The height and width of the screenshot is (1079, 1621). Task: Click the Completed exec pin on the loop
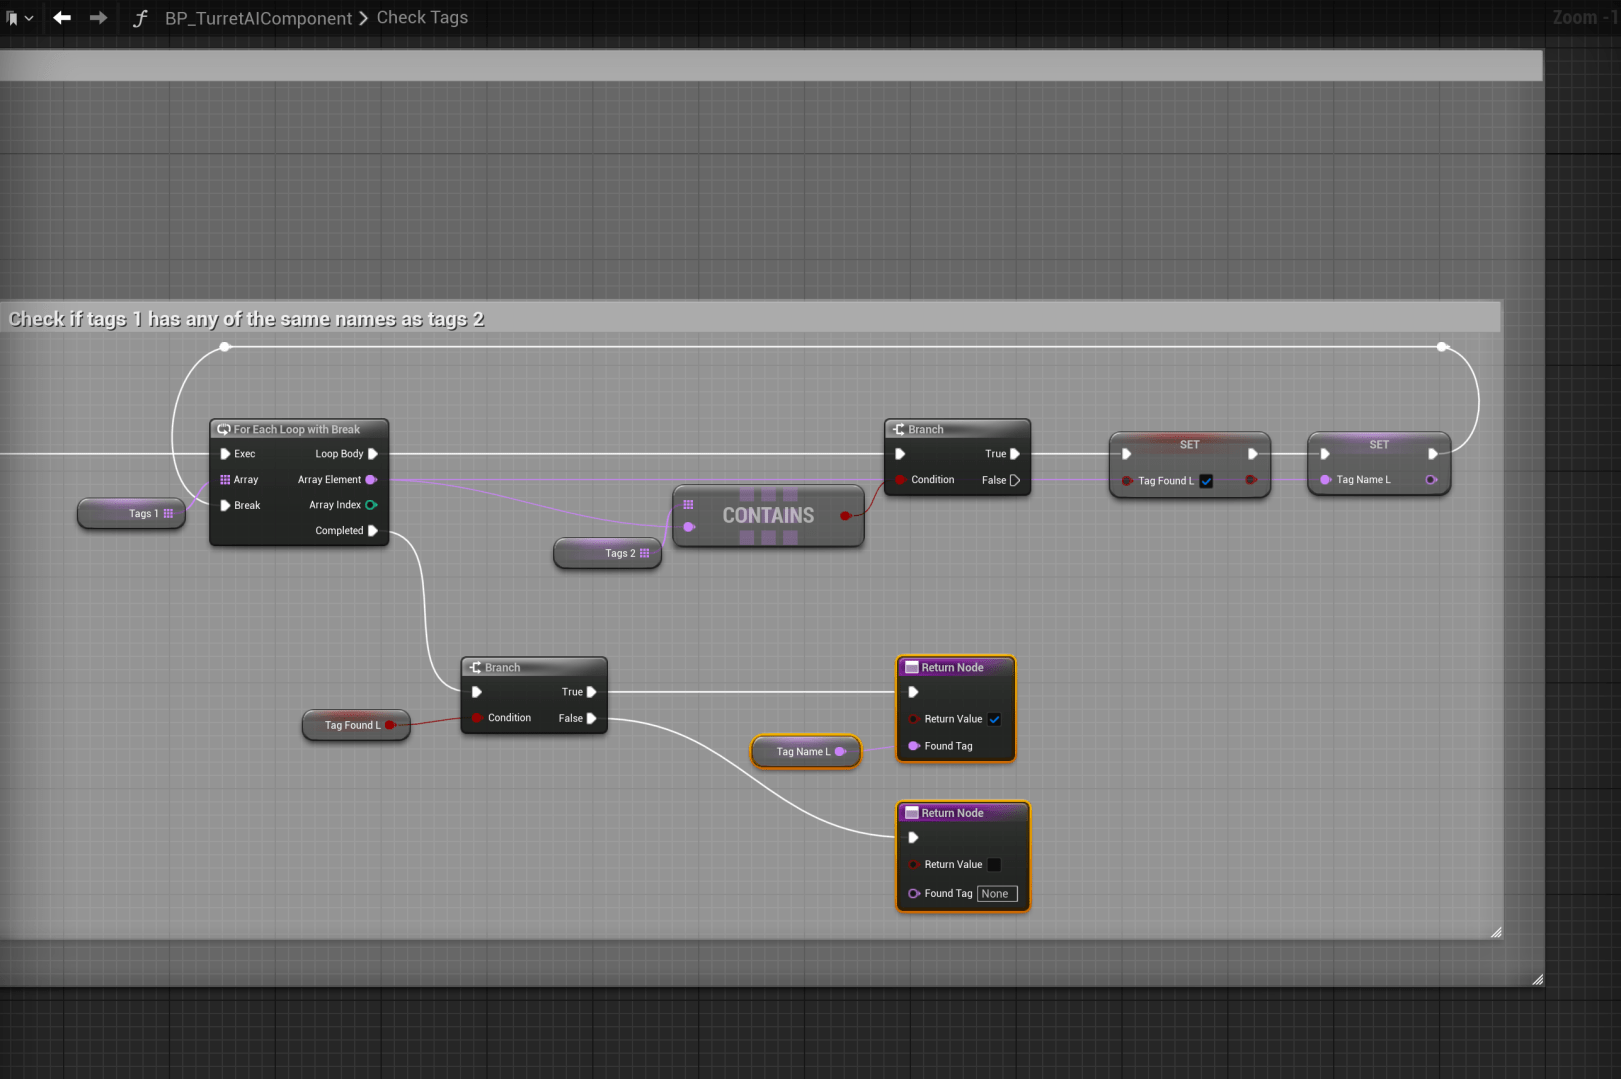point(373,531)
